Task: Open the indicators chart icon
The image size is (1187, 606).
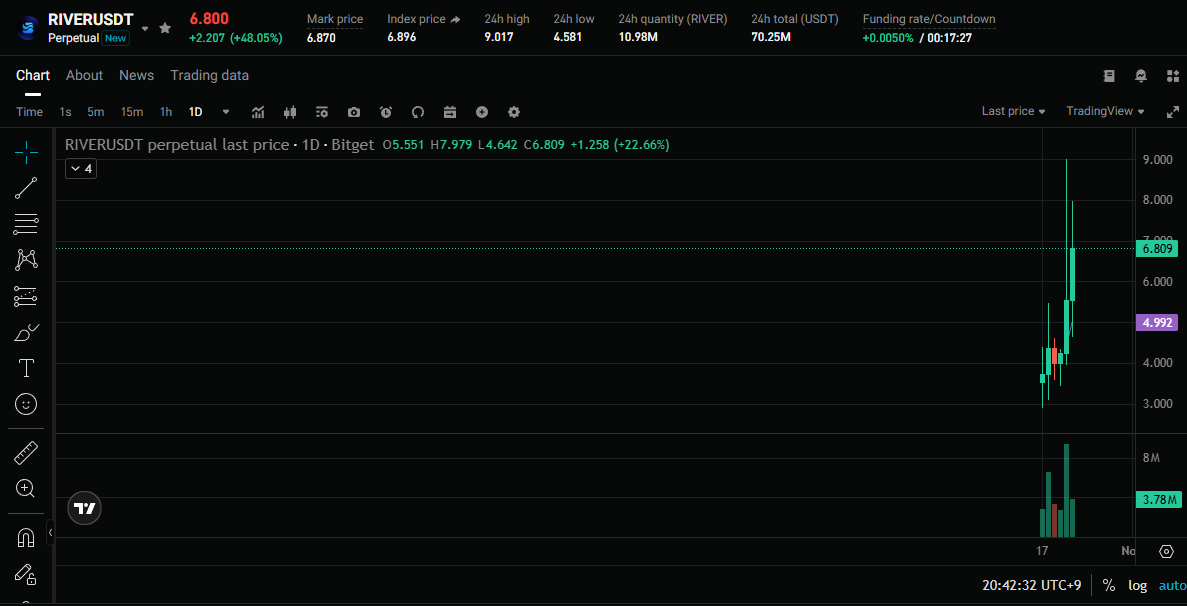Action: [258, 112]
